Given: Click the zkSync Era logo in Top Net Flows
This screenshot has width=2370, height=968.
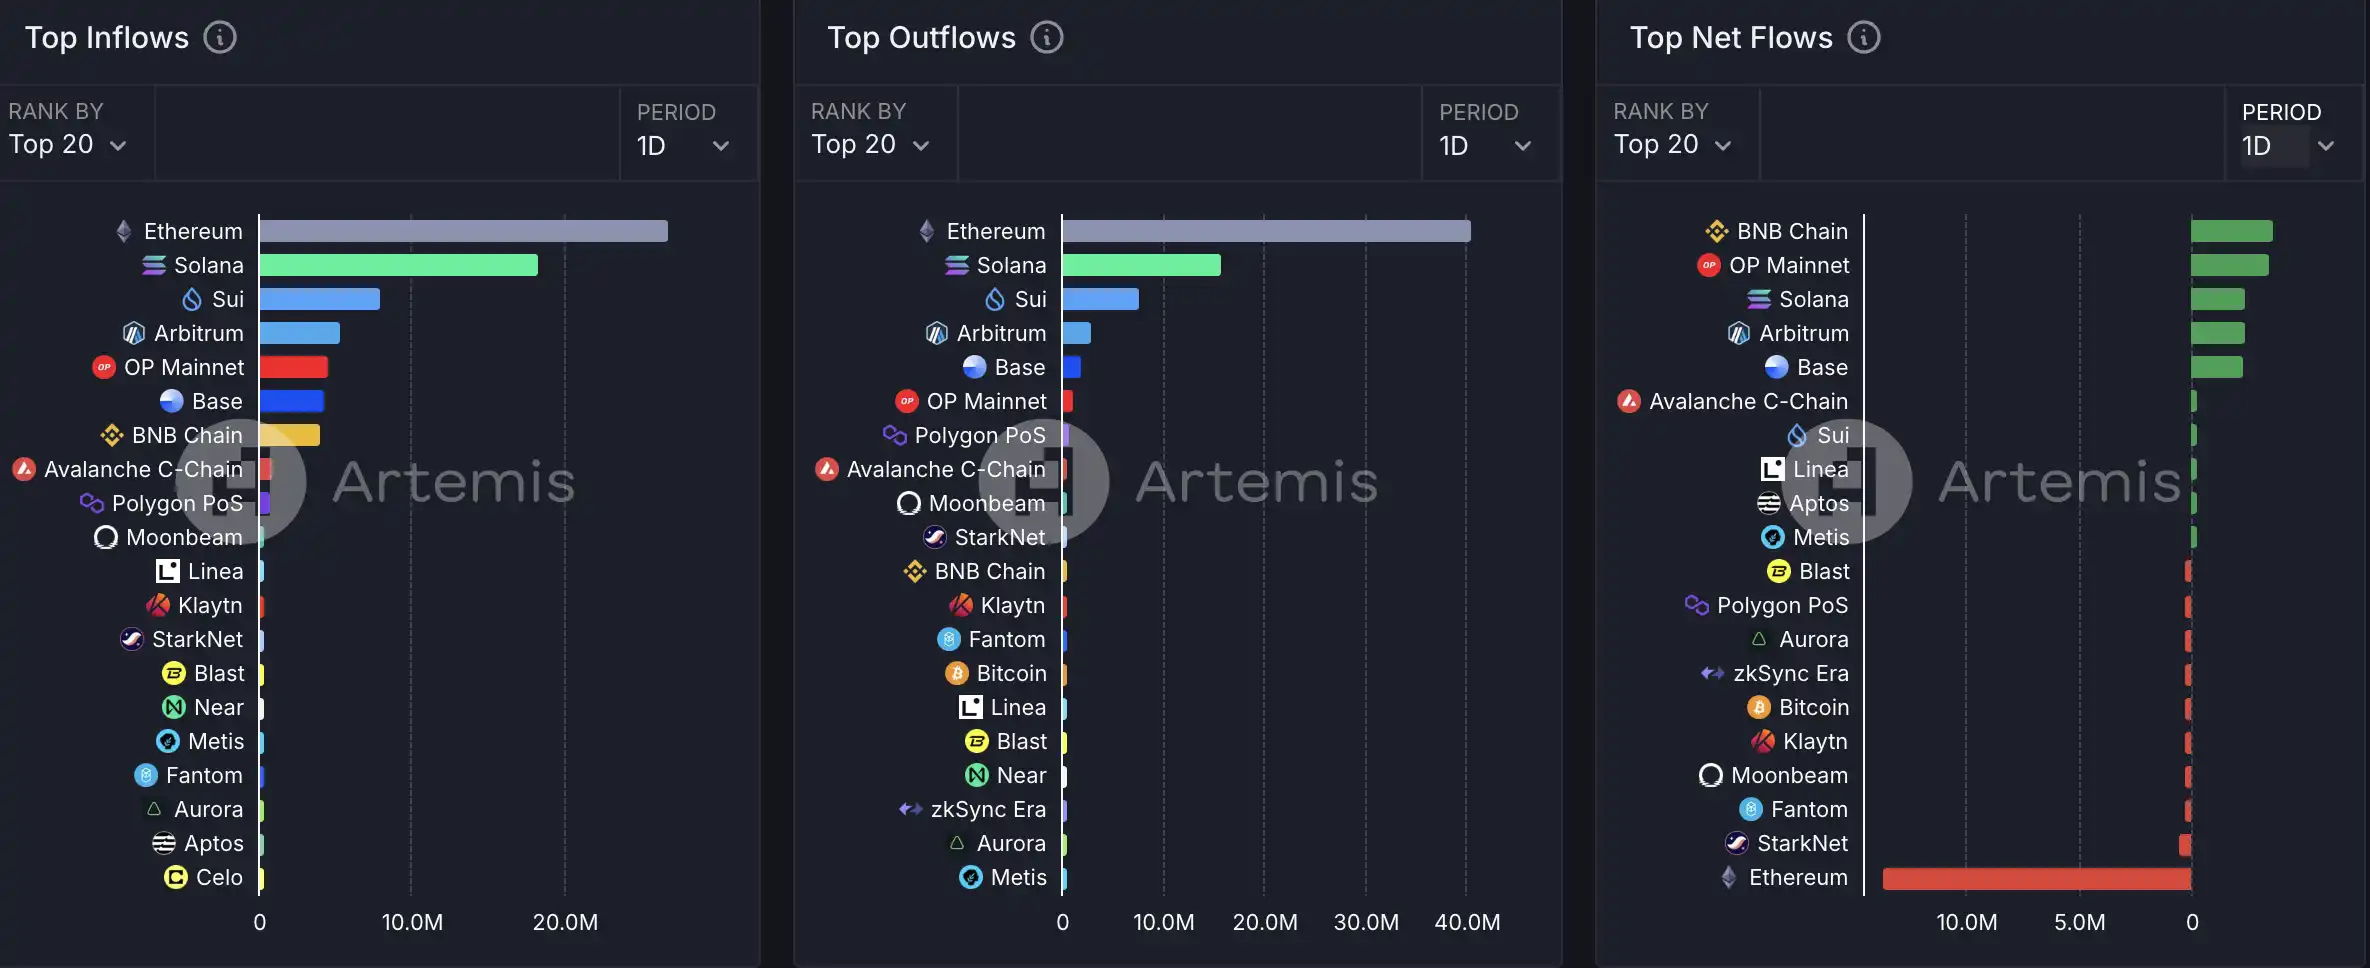Looking at the screenshot, I should [x=1712, y=674].
